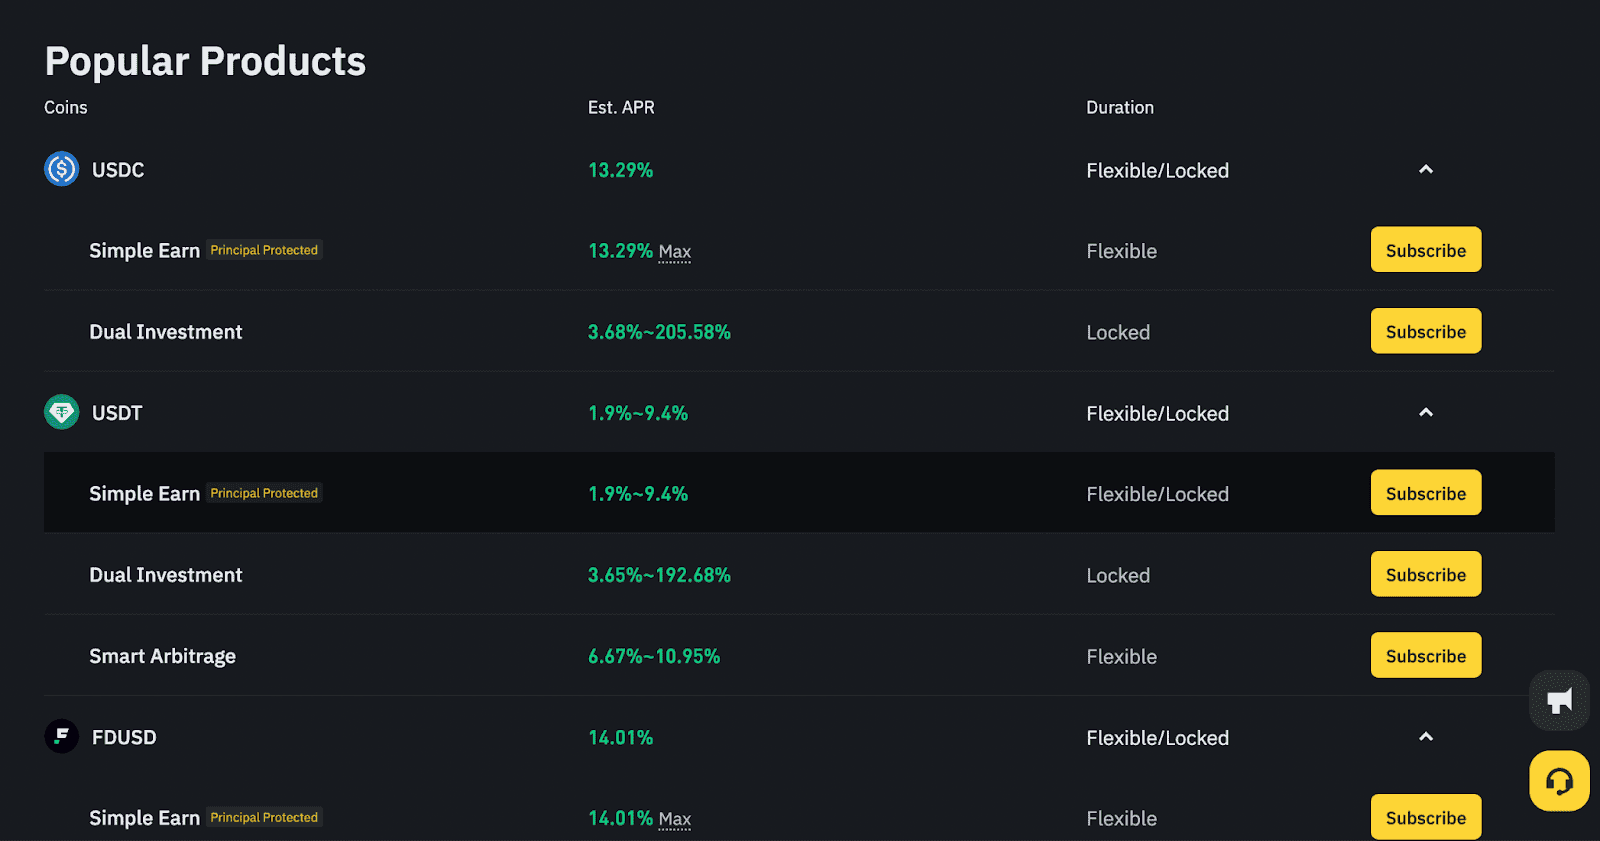Subscribe to FDUSD Simple Earn

point(1425,816)
